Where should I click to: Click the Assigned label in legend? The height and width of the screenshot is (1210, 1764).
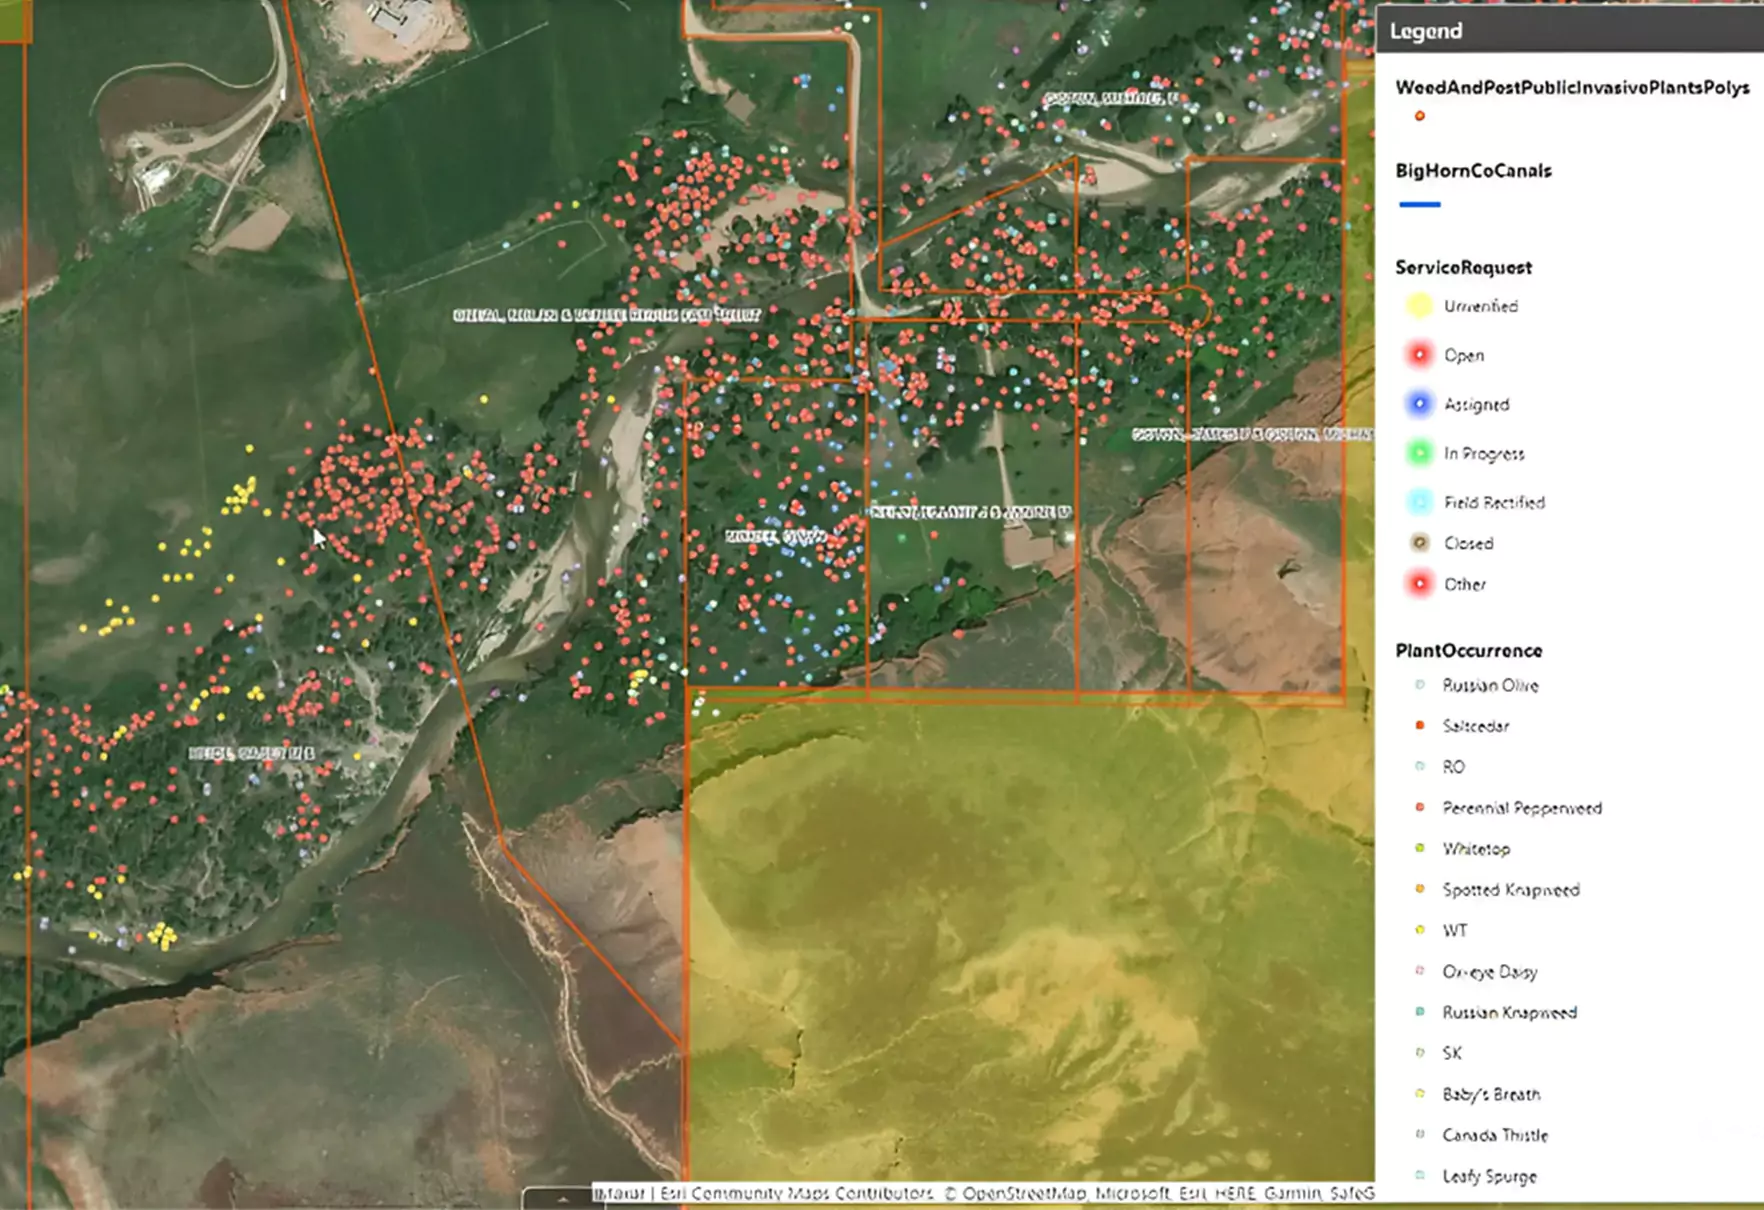[1477, 404]
